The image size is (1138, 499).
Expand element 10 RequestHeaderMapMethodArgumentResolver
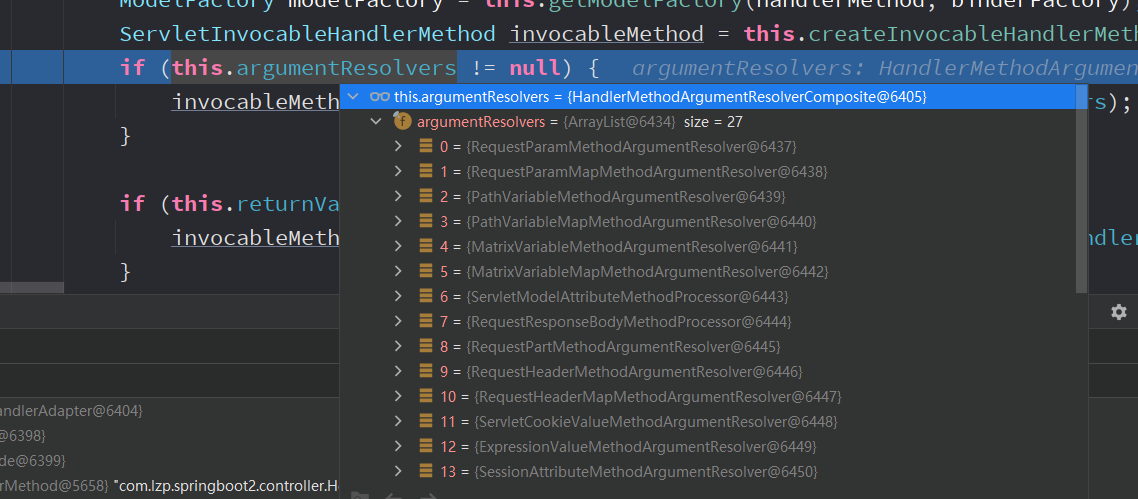398,397
